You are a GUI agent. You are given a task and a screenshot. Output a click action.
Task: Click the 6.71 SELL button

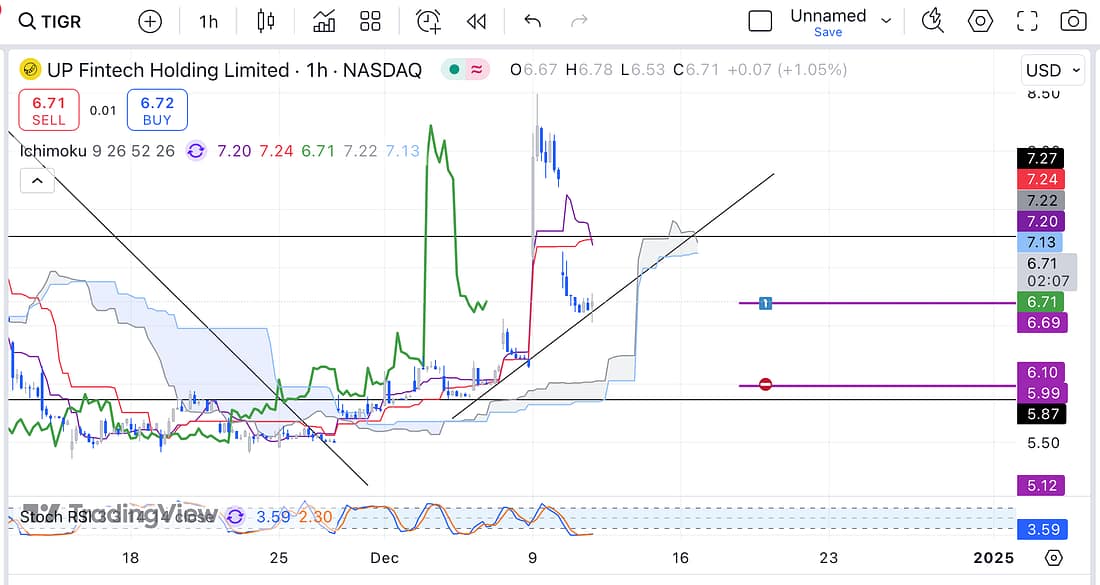[x=49, y=110]
